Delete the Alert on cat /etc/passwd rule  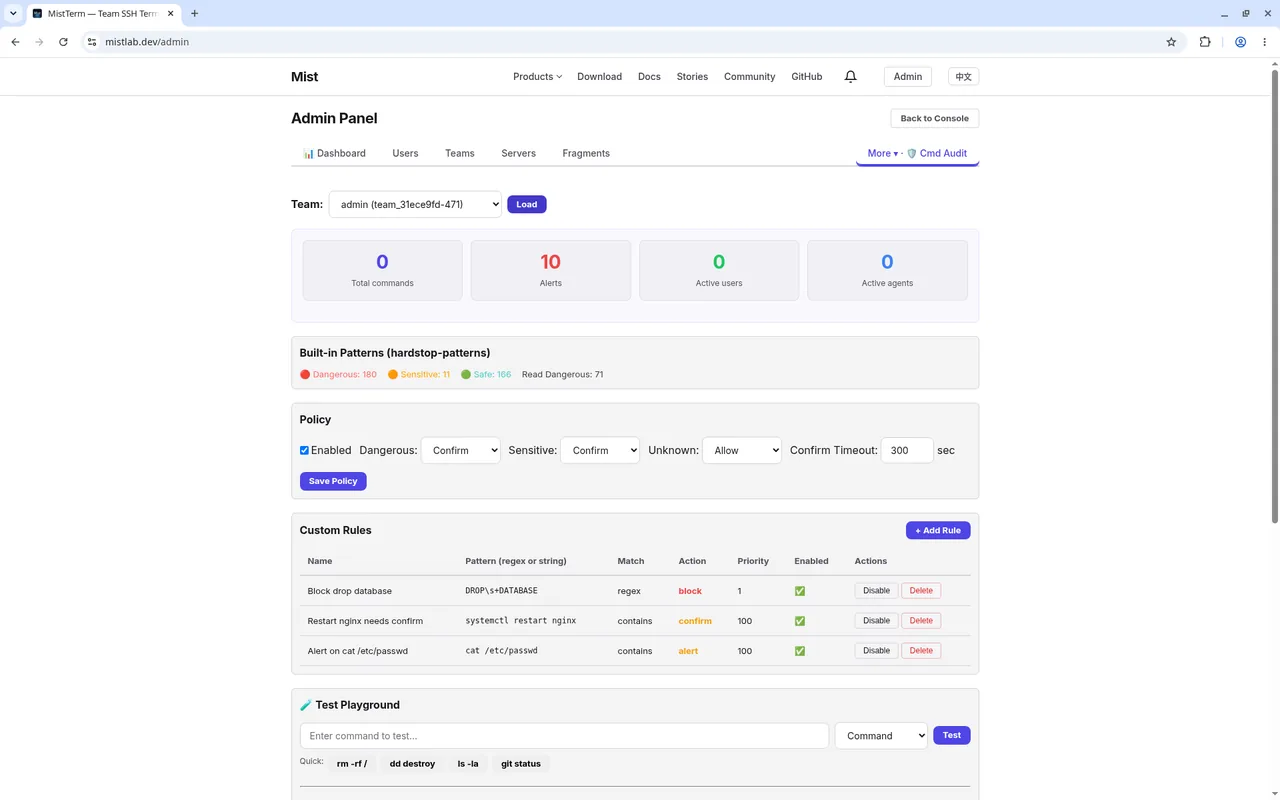921,651
